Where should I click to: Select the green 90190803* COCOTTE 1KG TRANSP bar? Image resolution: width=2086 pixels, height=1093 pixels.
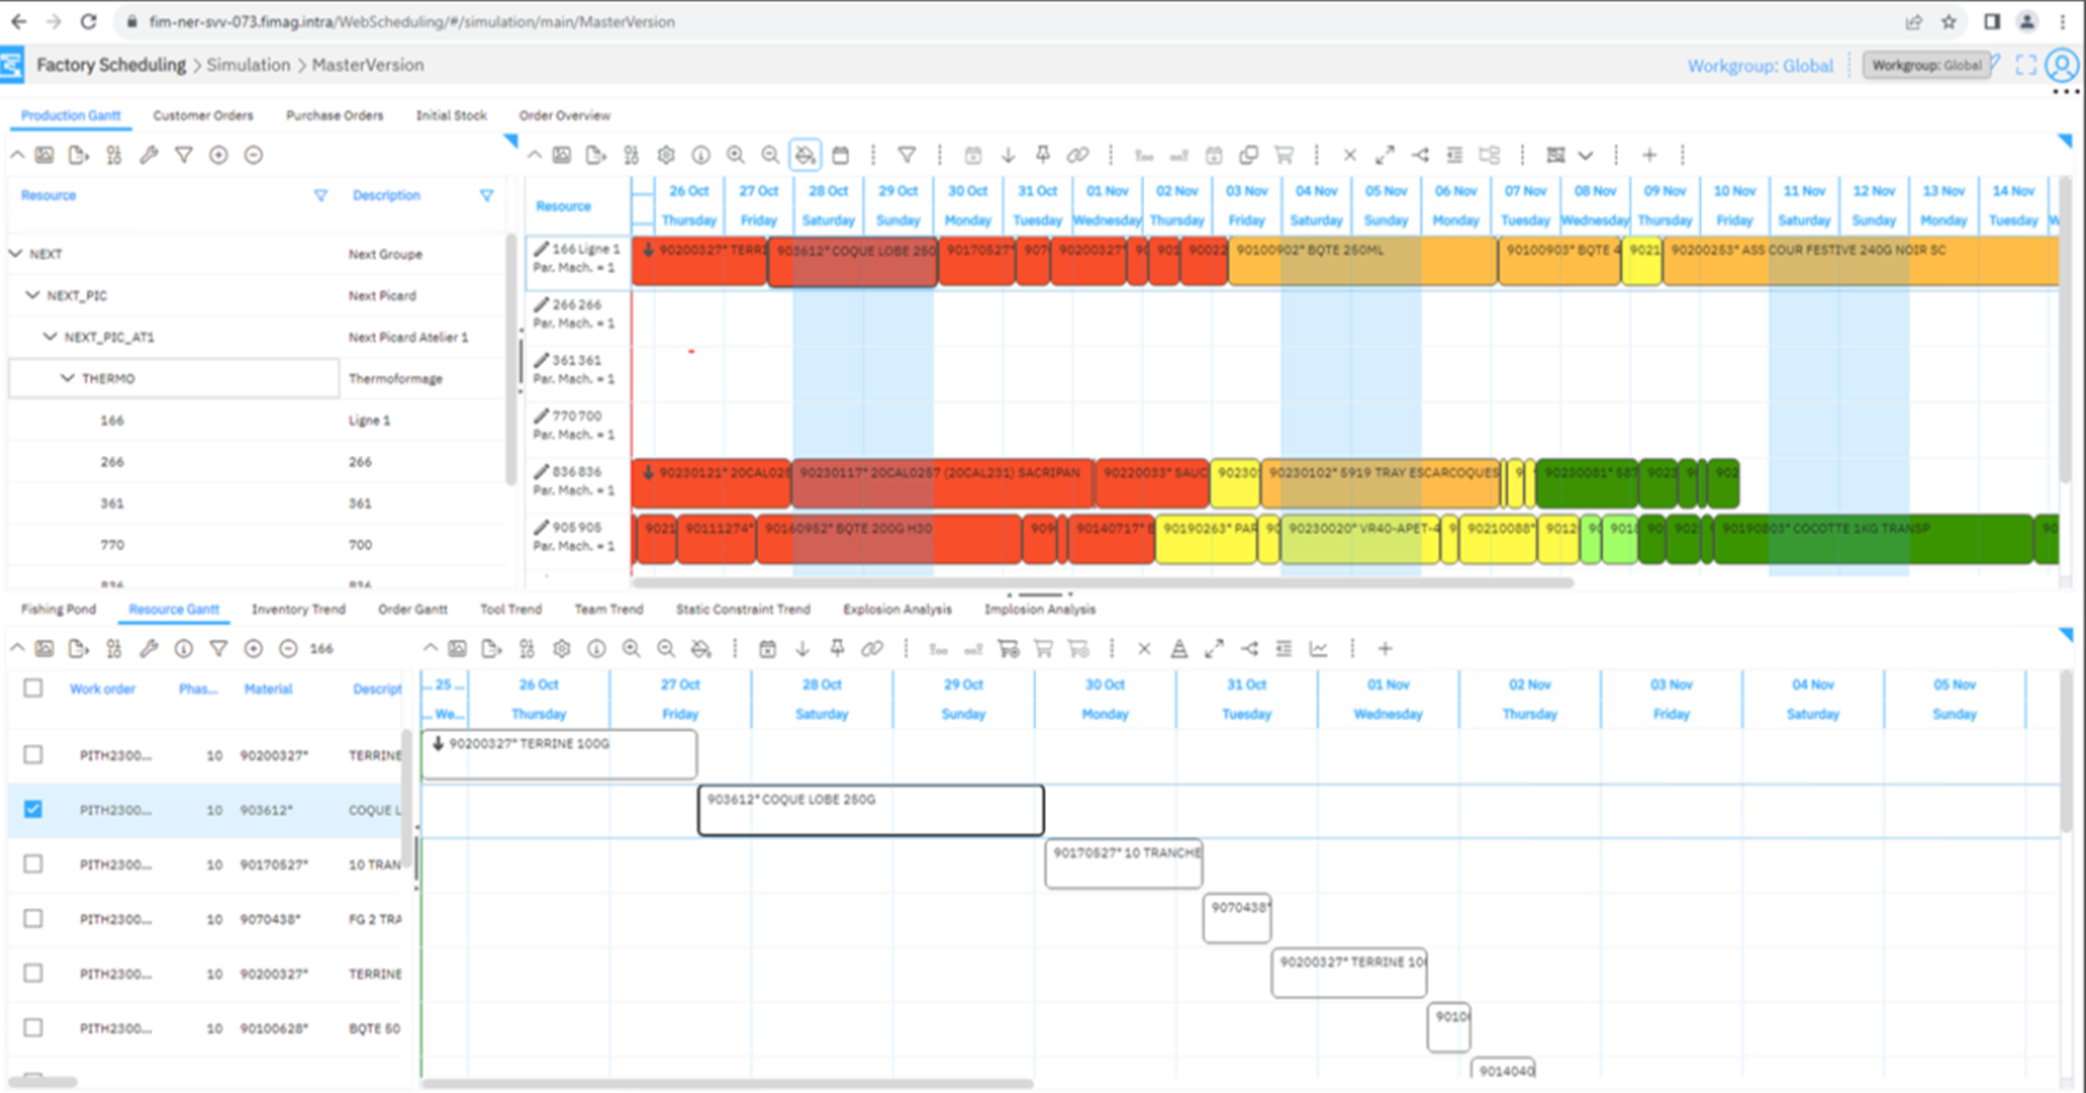pos(1872,539)
